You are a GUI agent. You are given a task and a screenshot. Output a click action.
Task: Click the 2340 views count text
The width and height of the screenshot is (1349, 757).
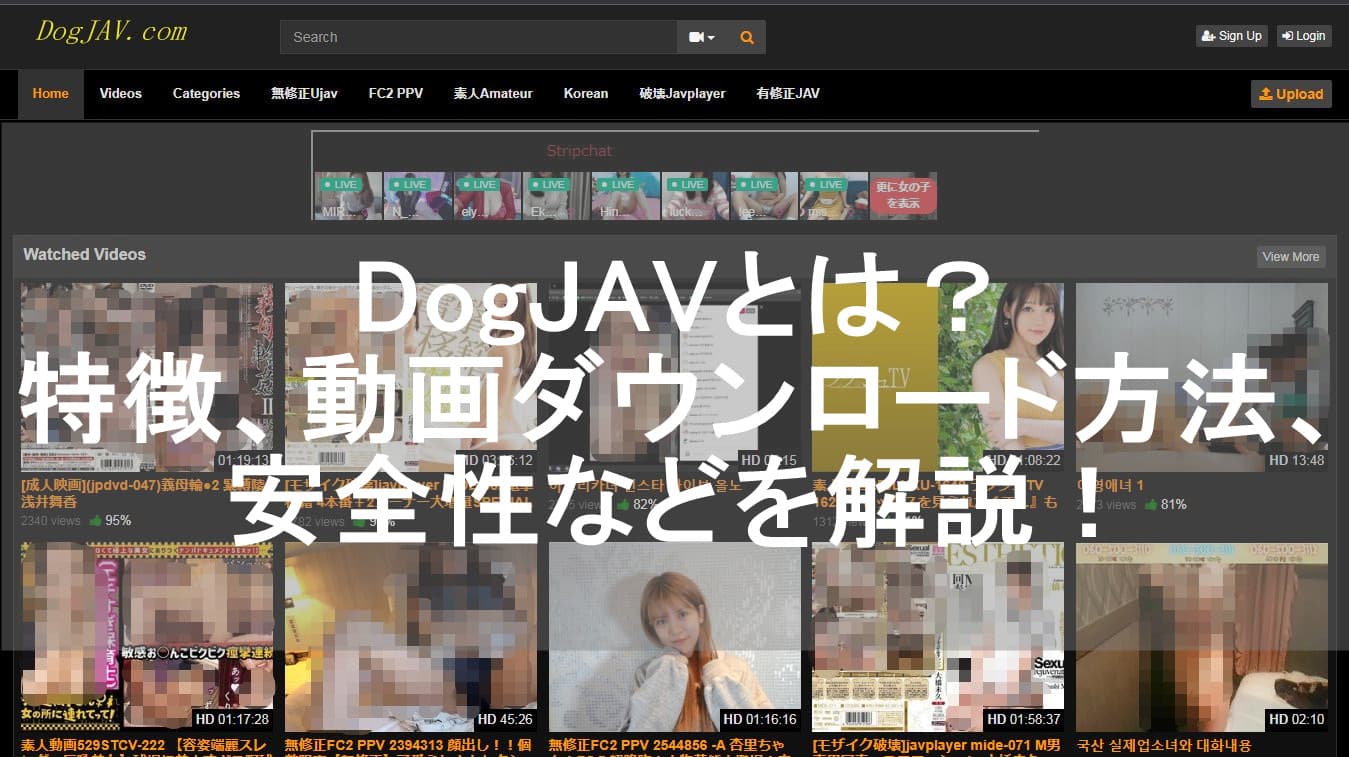[51, 521]
